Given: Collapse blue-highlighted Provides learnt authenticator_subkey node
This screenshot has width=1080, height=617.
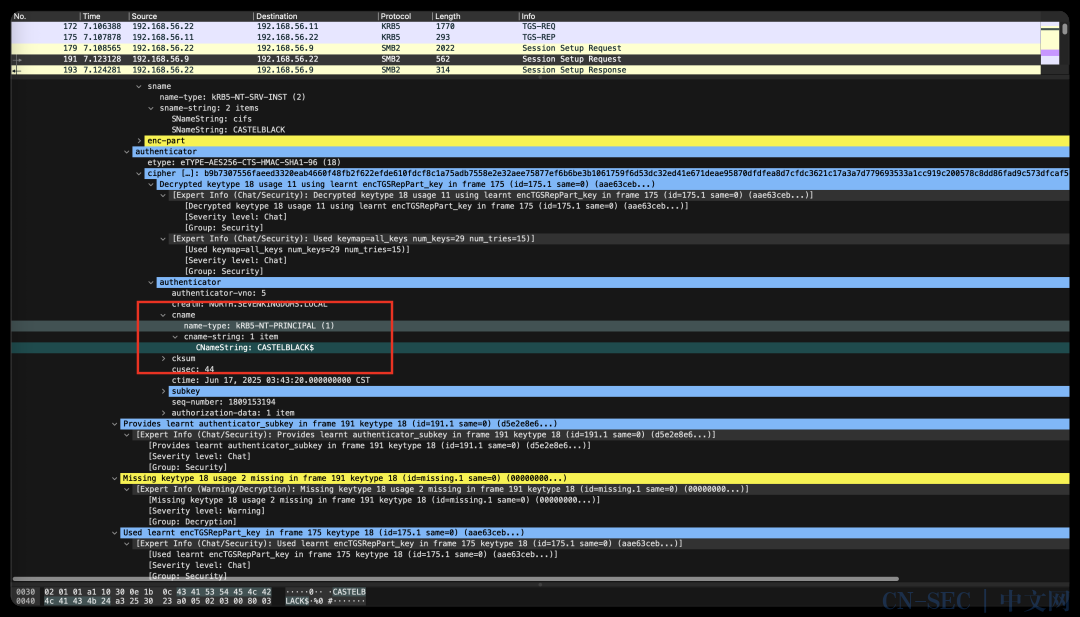Looking at the screenshot, I should click(114, 424).
